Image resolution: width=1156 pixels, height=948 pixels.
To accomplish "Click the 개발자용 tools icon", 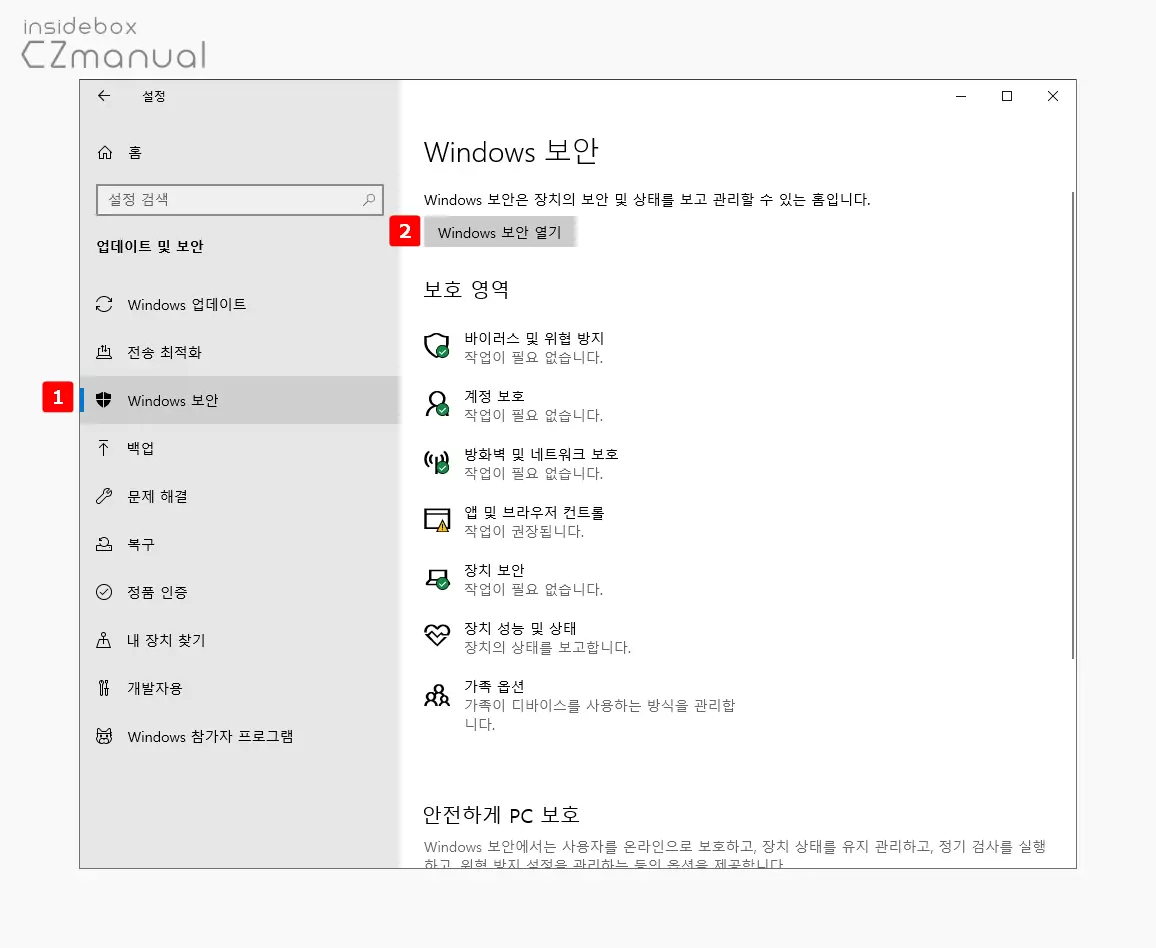I will (x=104, y=689).
